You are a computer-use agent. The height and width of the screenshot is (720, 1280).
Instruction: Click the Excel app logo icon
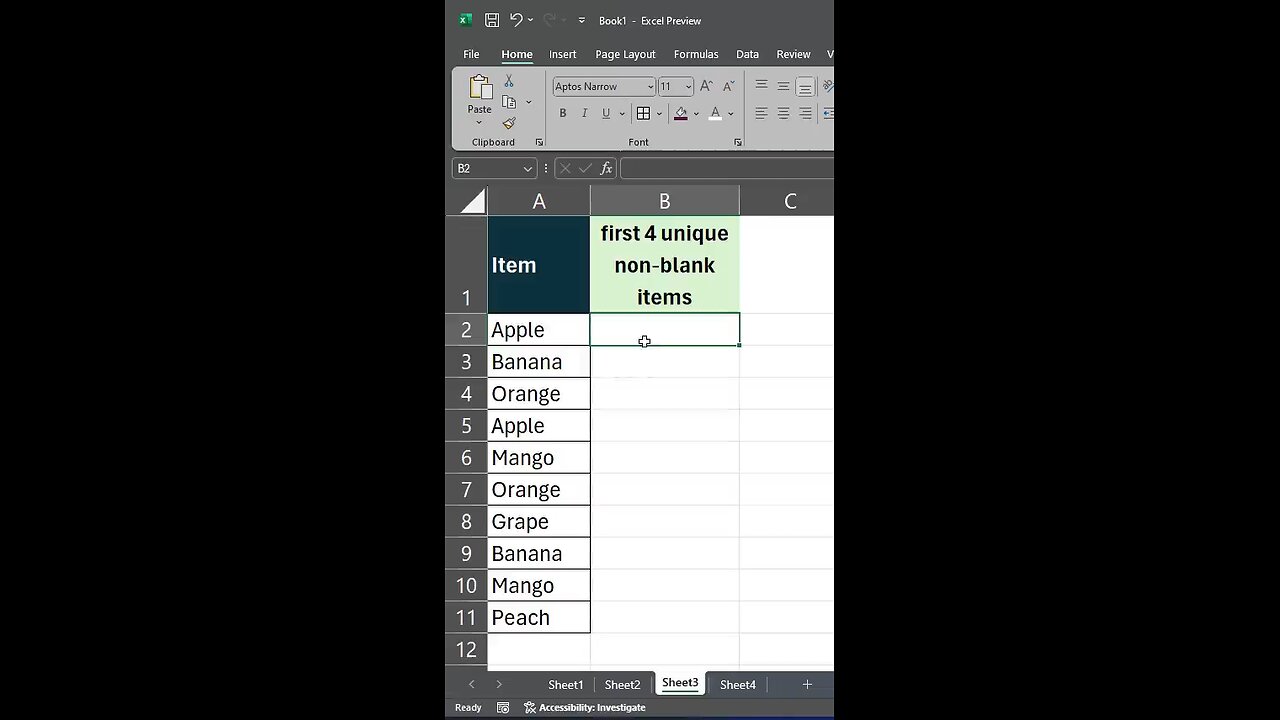[x=465, y=20]
